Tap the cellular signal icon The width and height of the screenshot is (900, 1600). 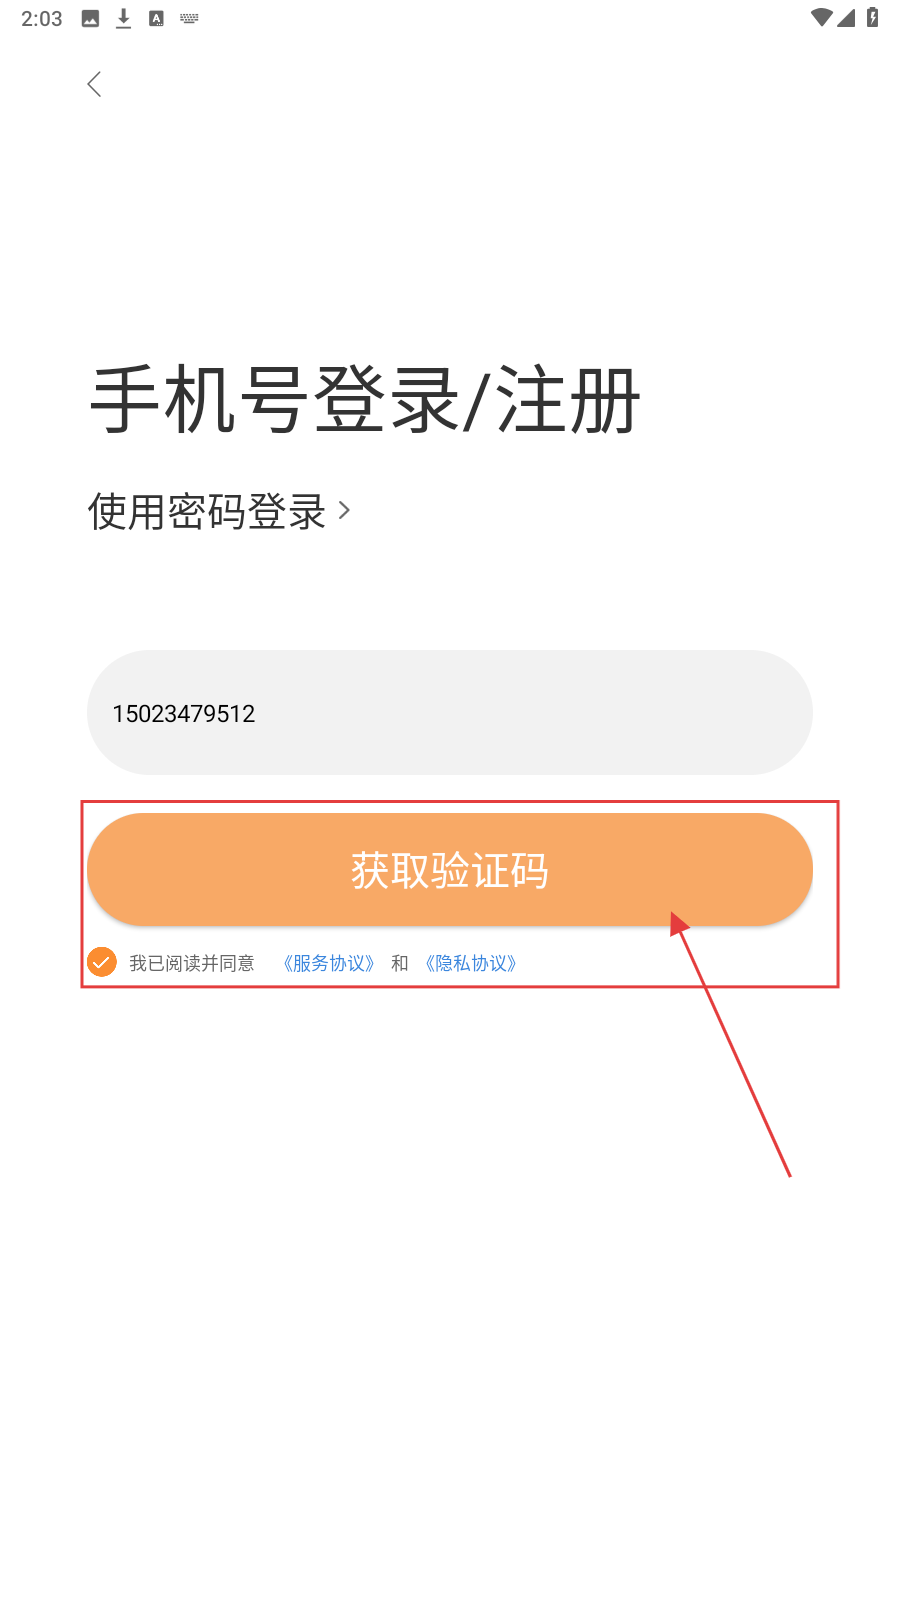tap(846, 17)
